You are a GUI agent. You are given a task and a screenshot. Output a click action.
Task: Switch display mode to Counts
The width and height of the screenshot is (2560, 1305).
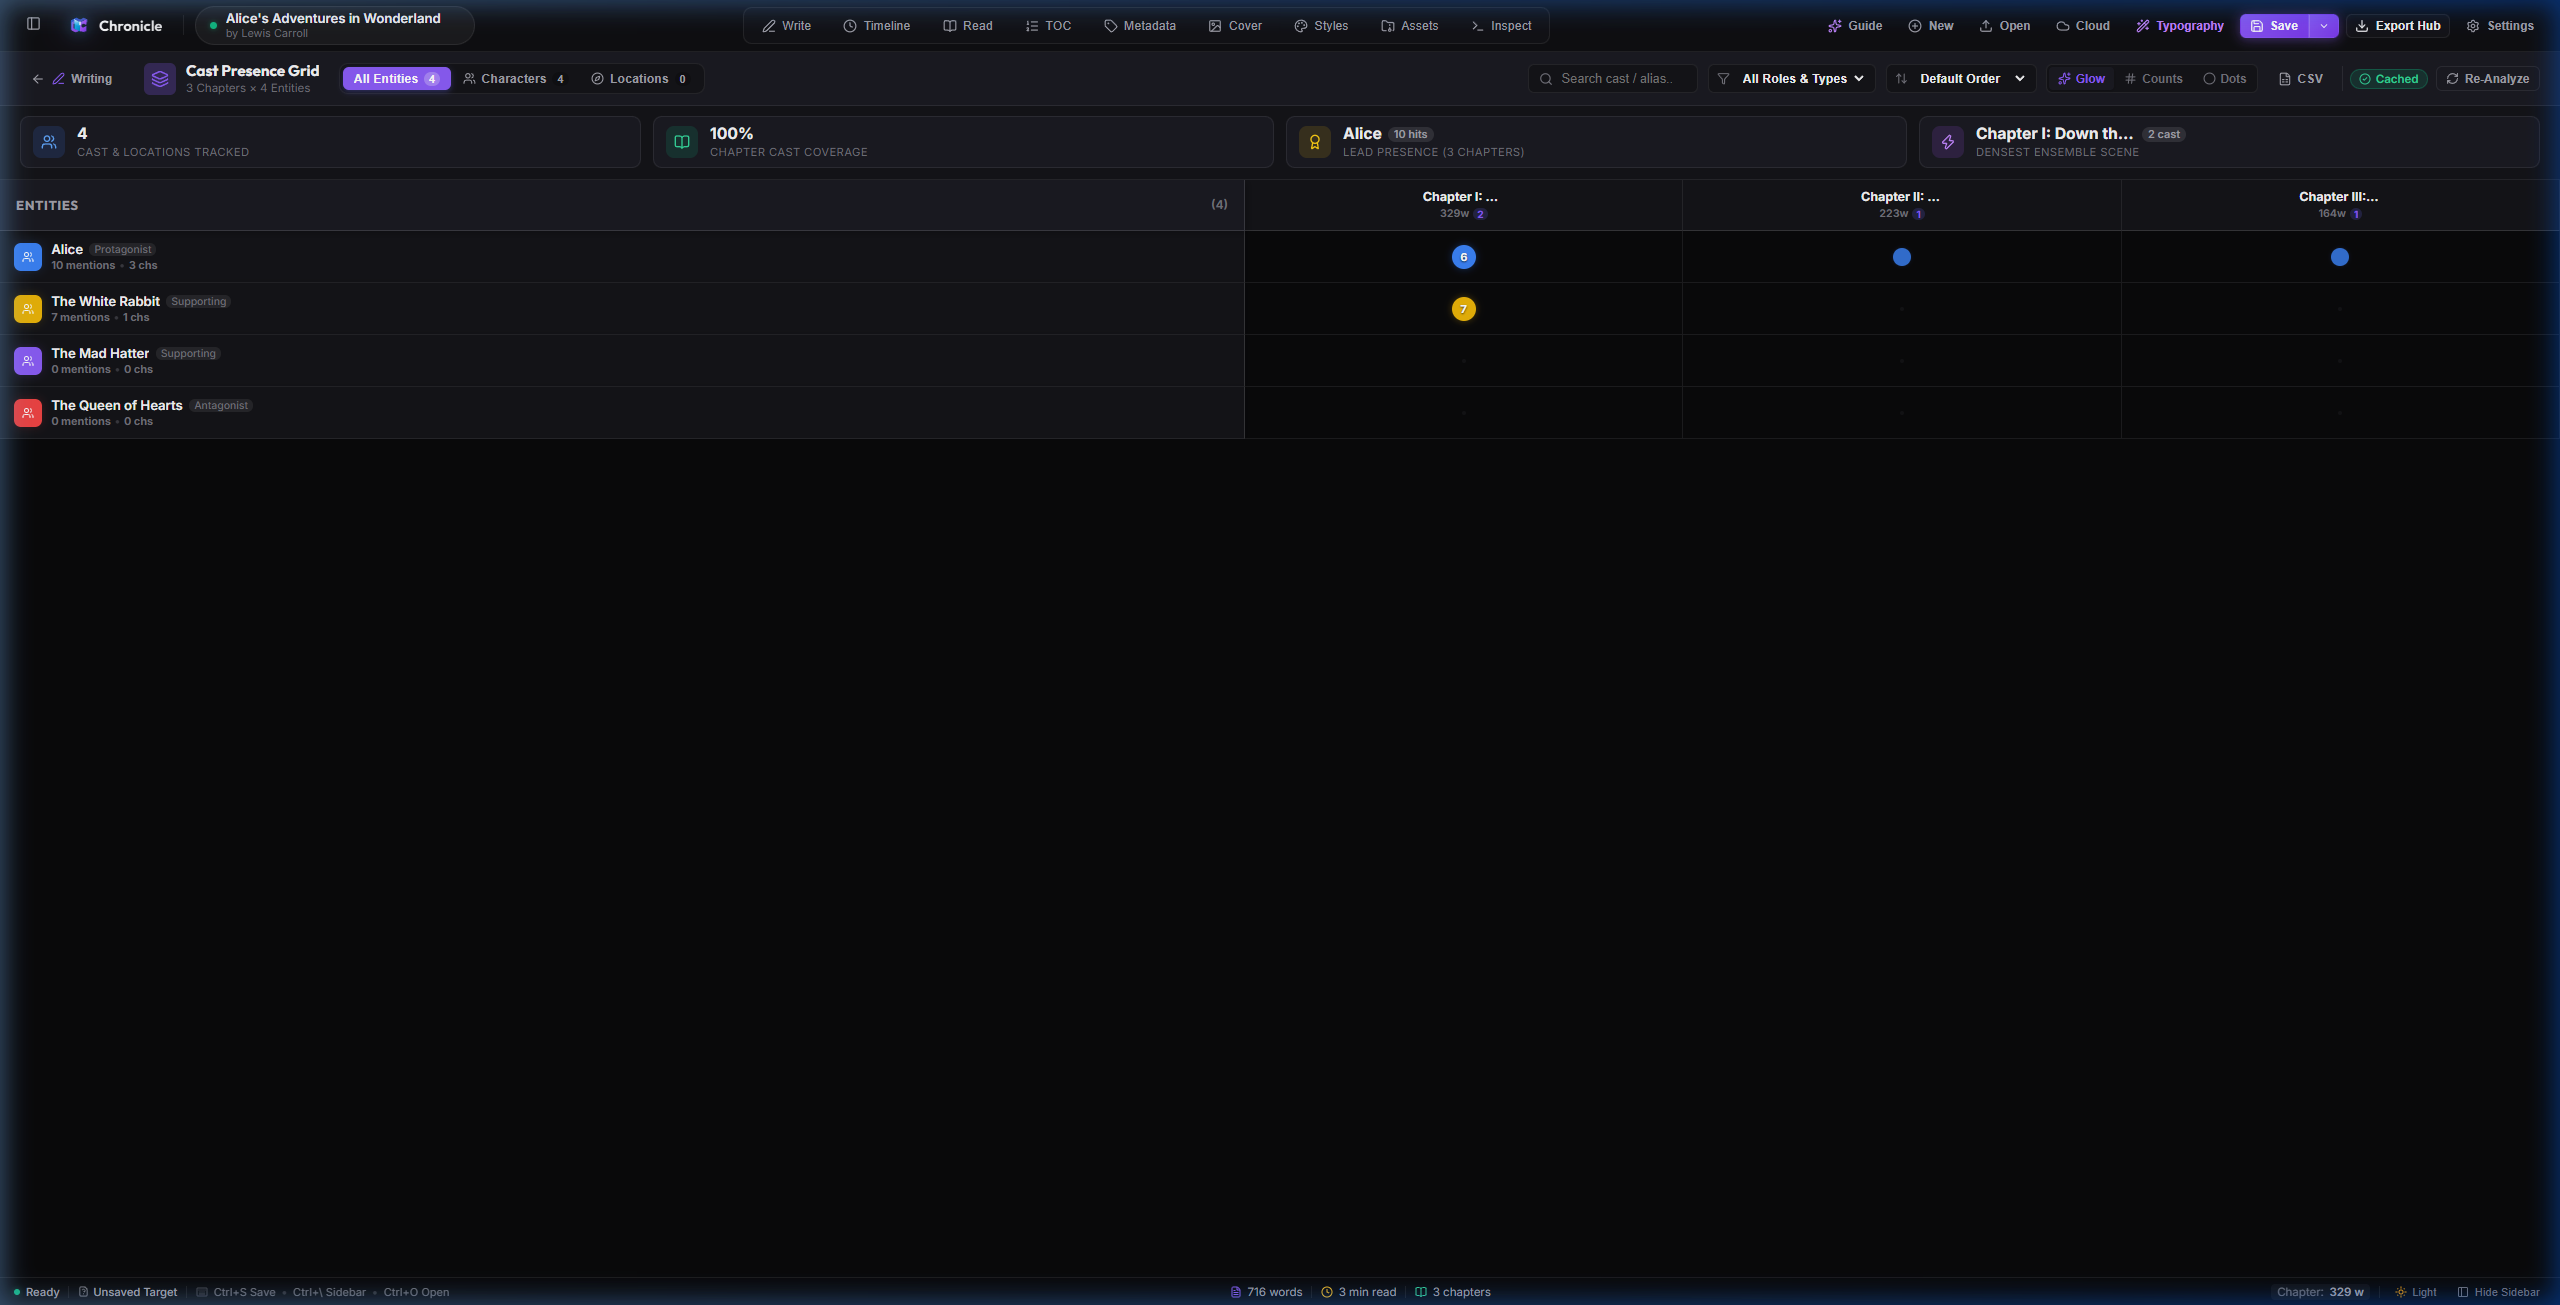(x=2154, y=79)
